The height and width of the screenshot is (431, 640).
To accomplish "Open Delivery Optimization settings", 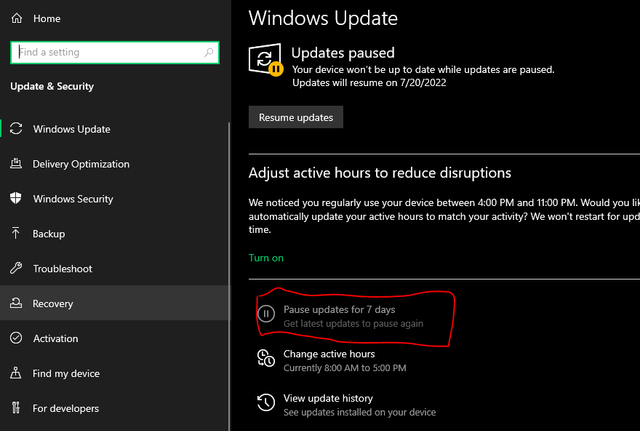I will pyautogui.click(x=114, y=164).
